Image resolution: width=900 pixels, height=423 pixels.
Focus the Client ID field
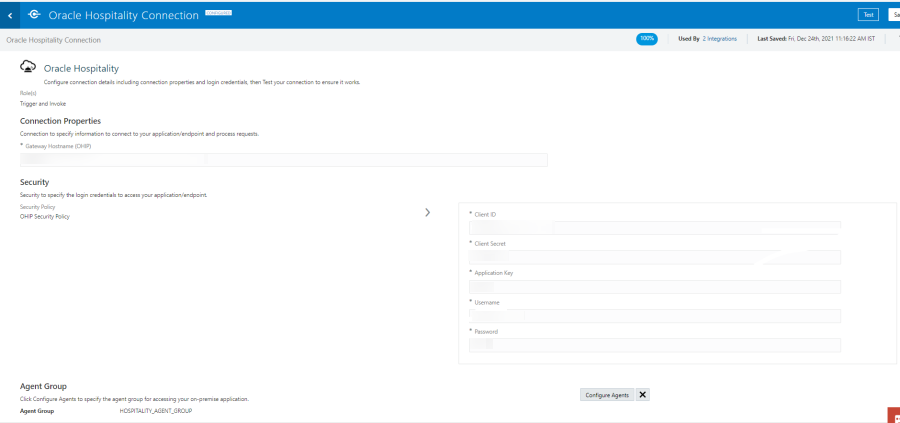tap(655, 228)
